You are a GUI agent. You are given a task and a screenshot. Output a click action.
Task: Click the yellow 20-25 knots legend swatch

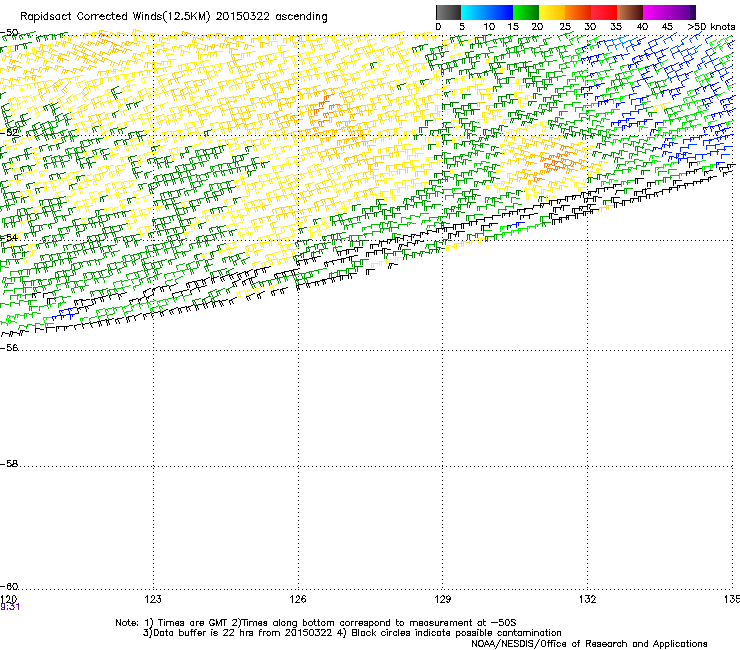click(x=552, y=12)
